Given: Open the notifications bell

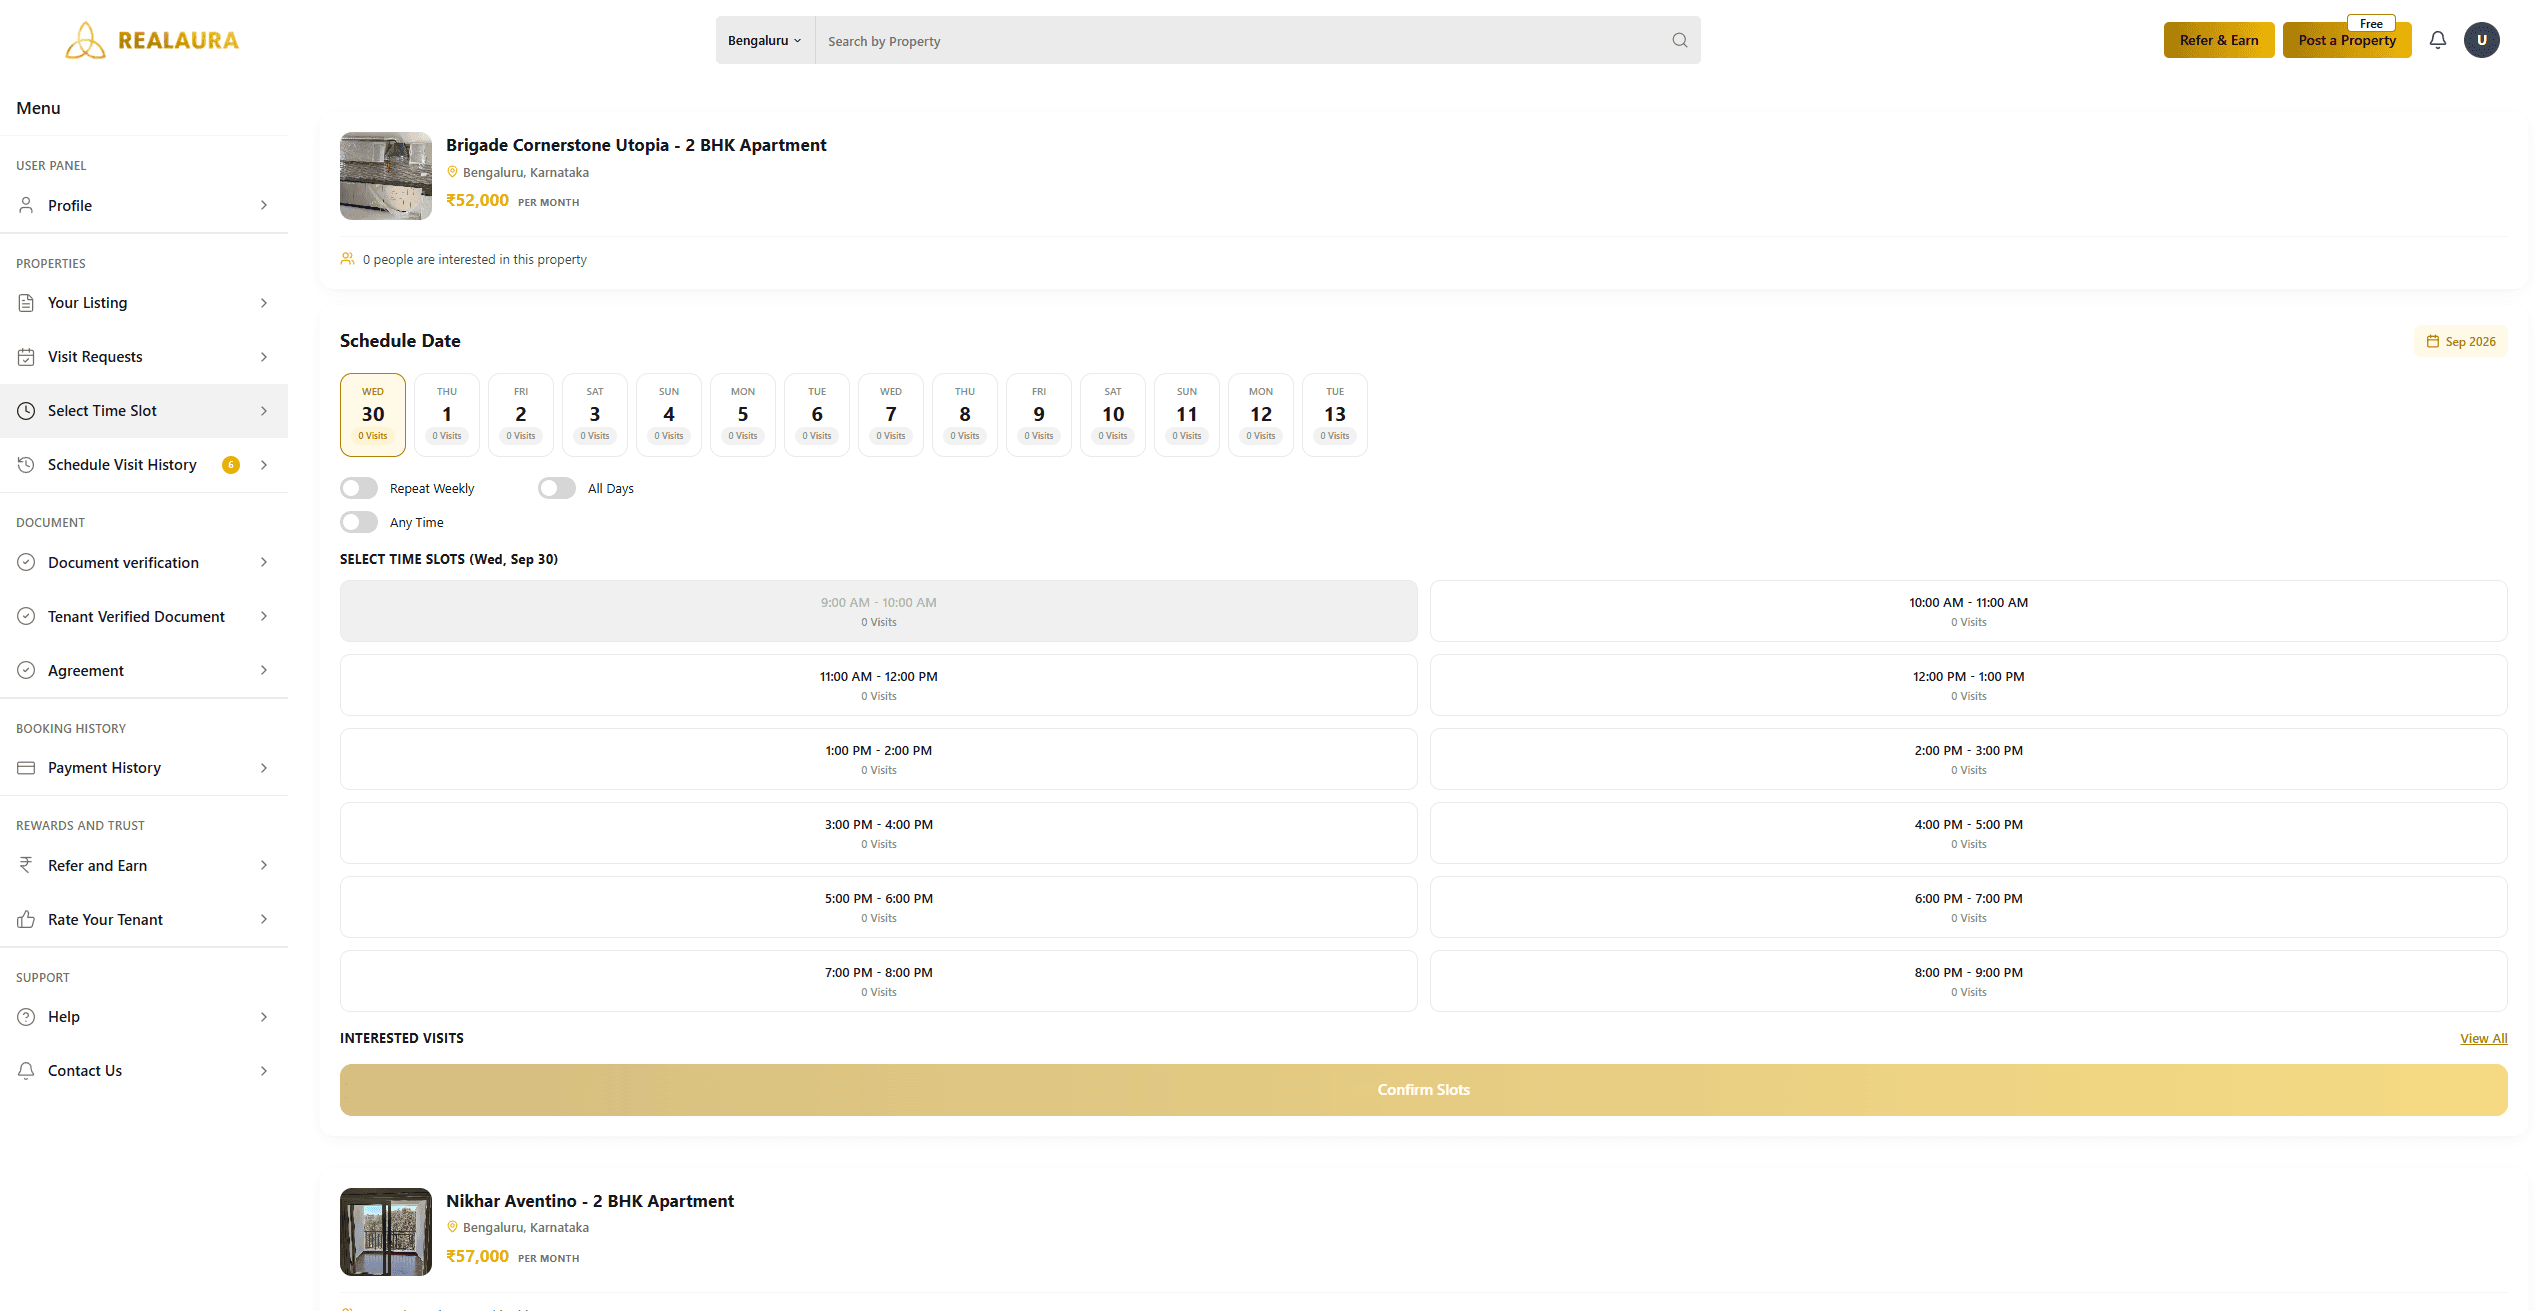Looking at the screenshot, I should [x=2438, y=40].
